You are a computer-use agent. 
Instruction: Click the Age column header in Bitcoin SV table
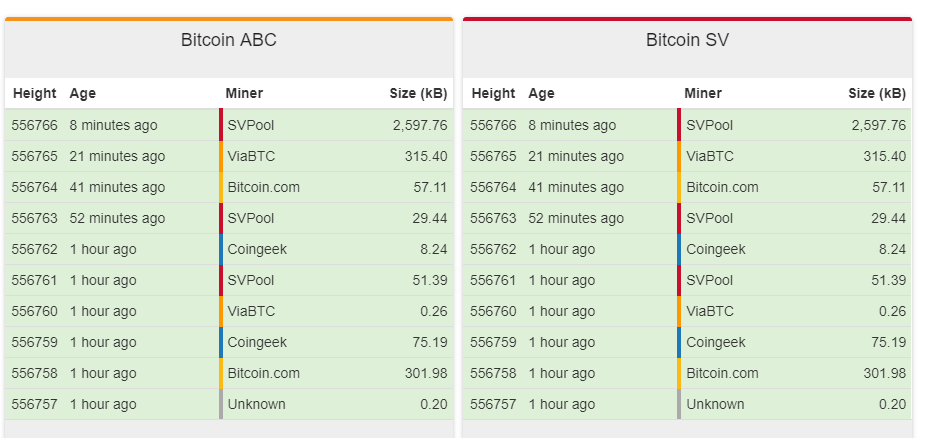click(x=541, y=94)
